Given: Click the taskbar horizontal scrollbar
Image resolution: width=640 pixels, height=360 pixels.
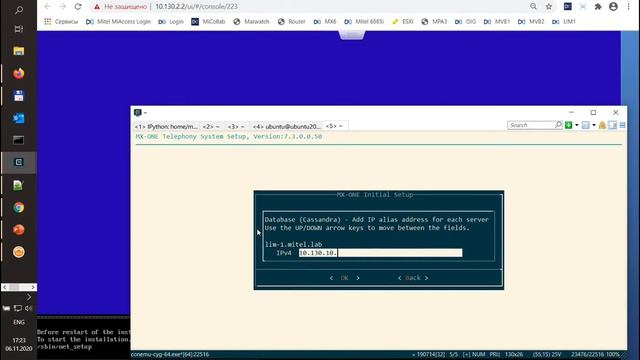Looking at the screenshot, I should 18,287.
